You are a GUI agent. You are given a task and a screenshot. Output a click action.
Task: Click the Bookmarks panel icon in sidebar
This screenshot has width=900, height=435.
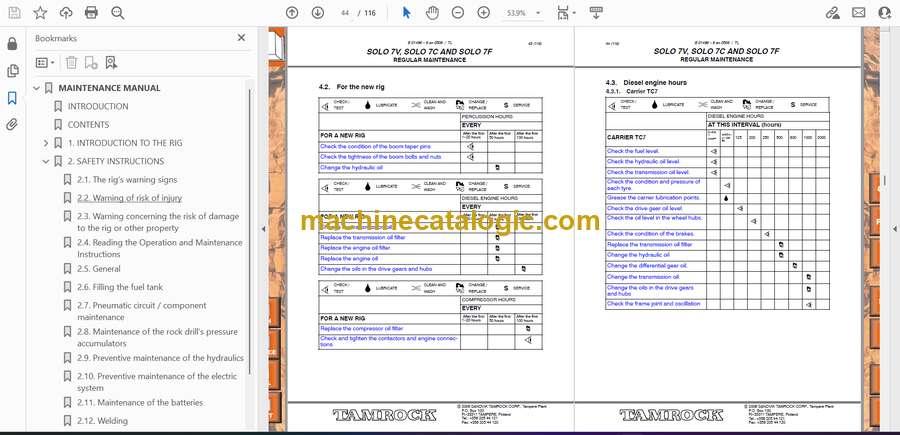12,98
